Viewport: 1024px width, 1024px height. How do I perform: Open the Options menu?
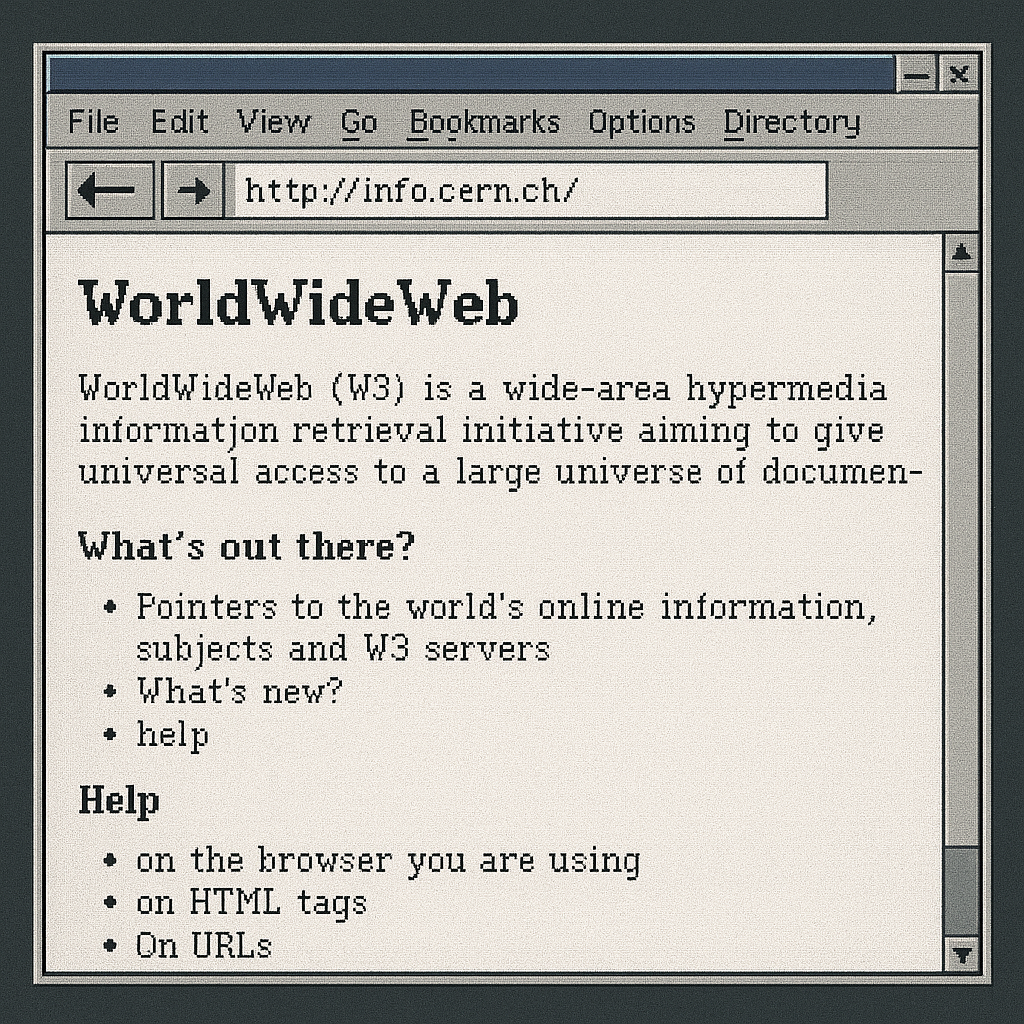(x=641, y=122)
